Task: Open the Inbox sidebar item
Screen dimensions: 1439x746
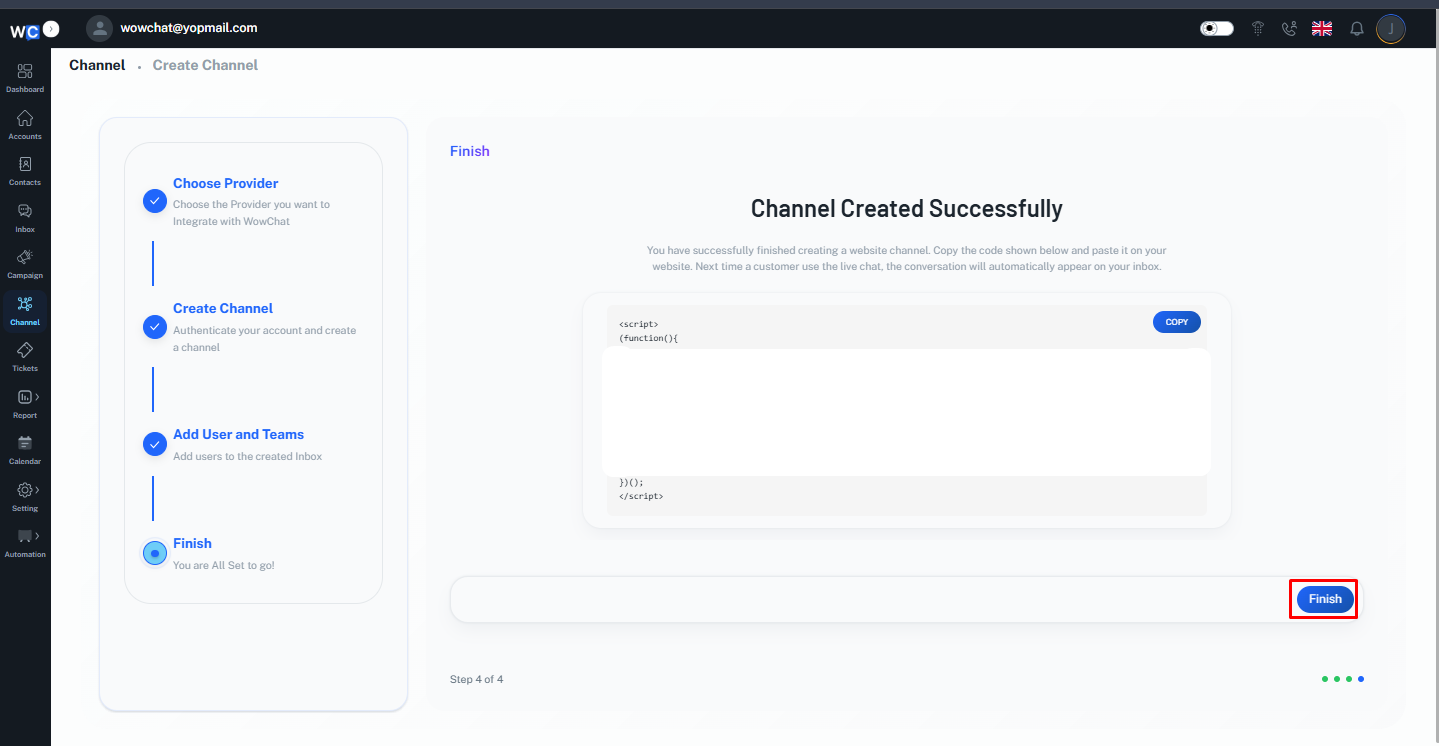Action: click(x=25, y=217)
